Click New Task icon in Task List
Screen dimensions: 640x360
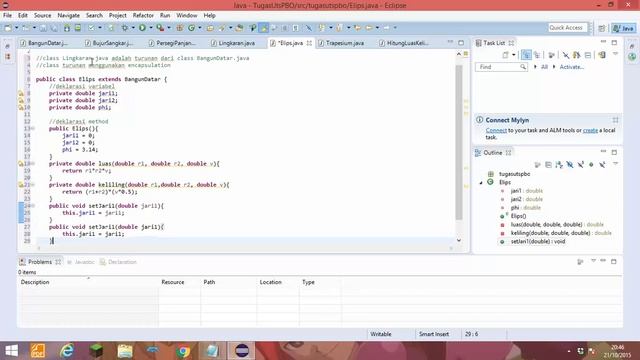(505, 55)
